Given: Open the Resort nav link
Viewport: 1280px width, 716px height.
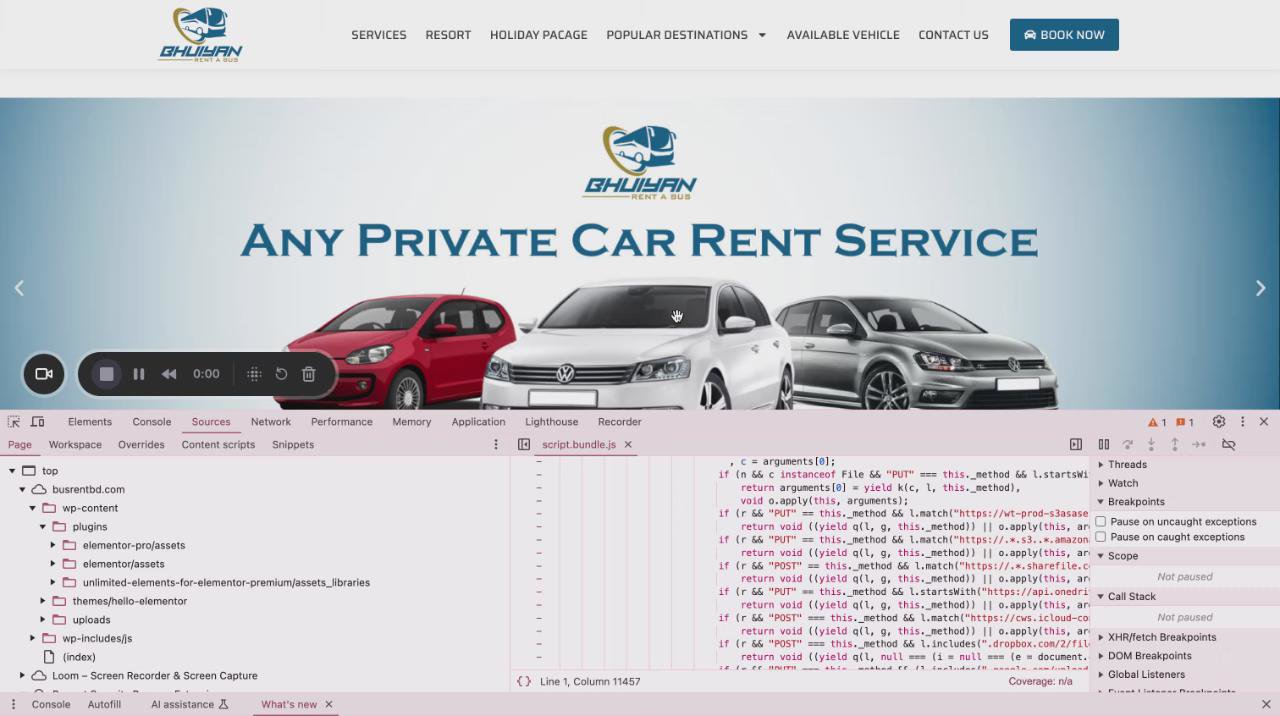Looking at the screenshot, I should point(448,35).
